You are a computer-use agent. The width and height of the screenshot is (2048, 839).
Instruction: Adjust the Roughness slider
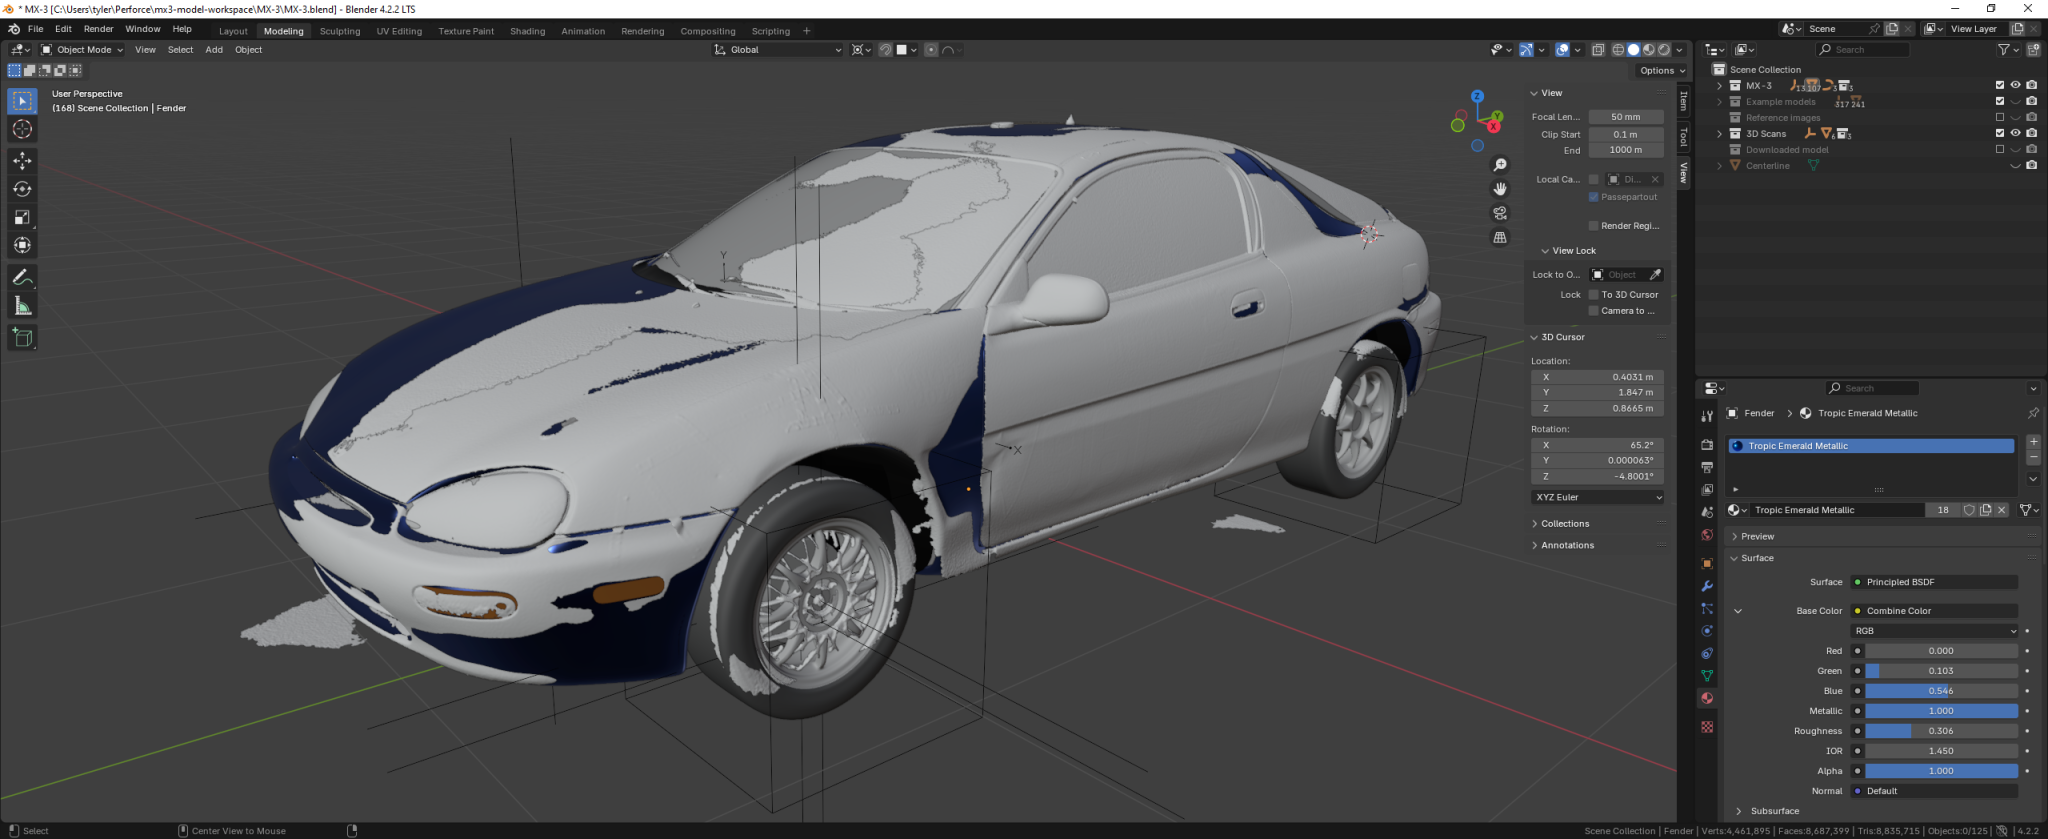tap(1941, 731)
